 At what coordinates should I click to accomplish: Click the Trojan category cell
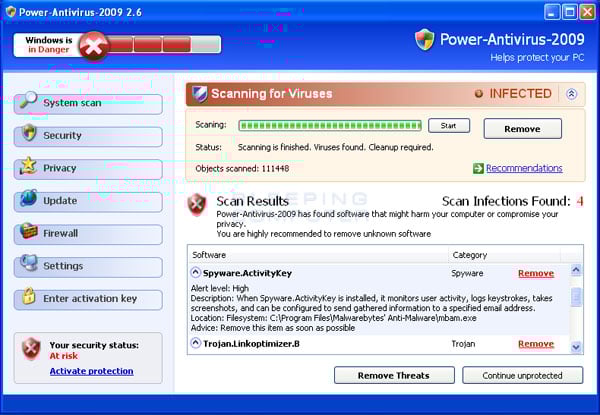[x=463, y=344]
